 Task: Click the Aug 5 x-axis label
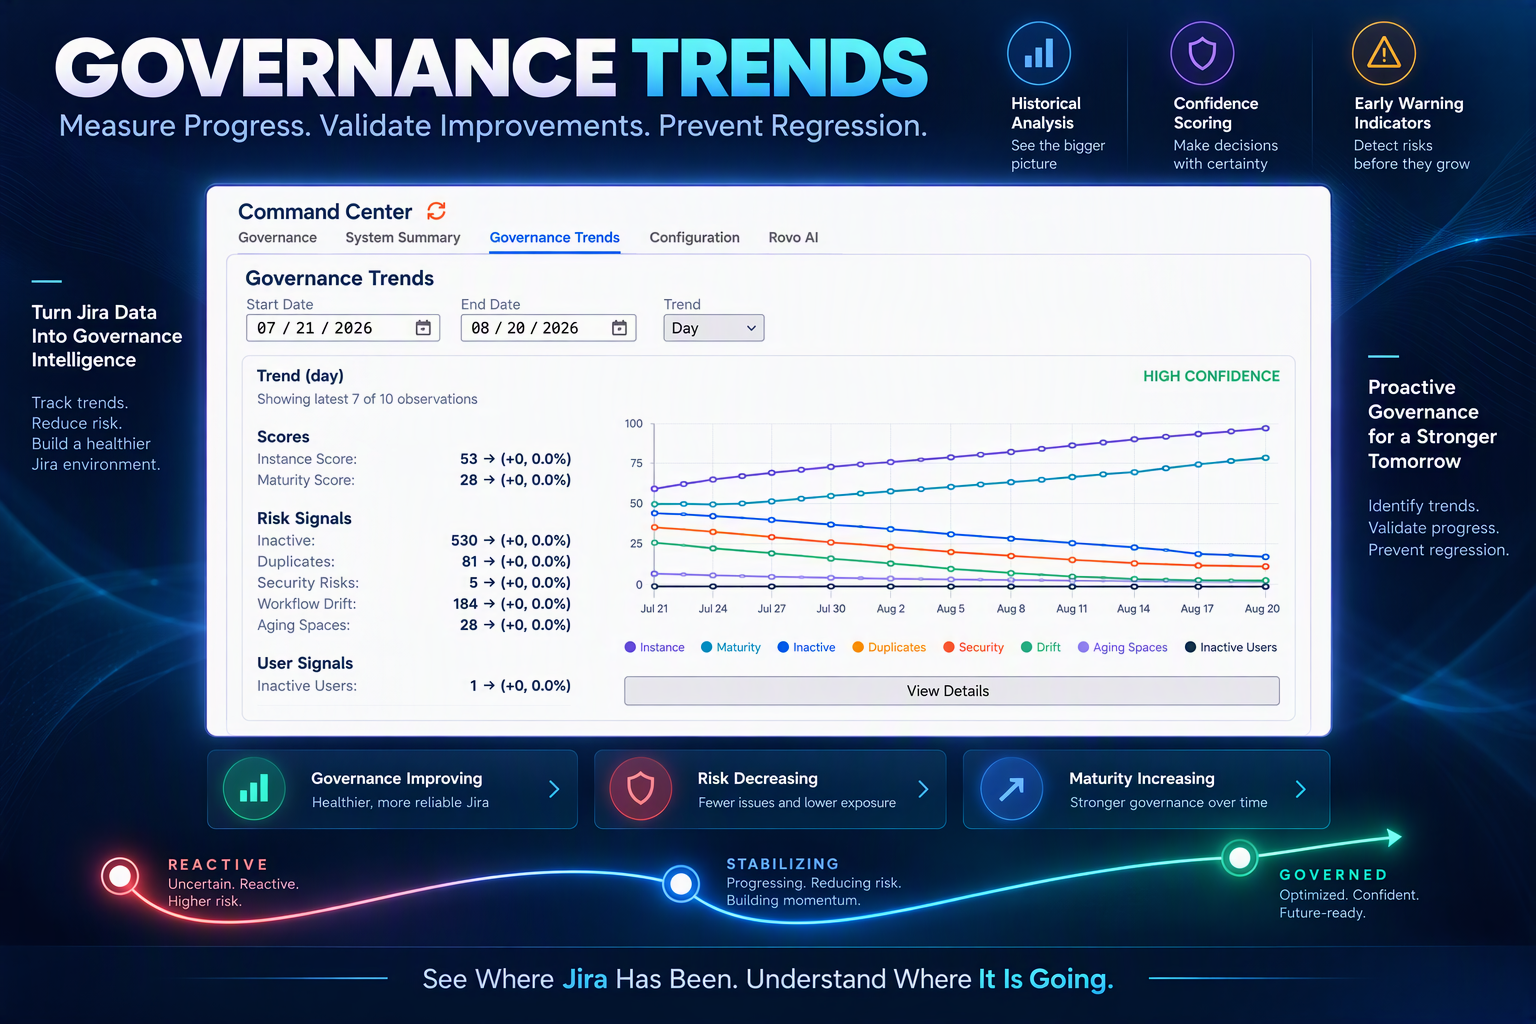pos(950,608)
